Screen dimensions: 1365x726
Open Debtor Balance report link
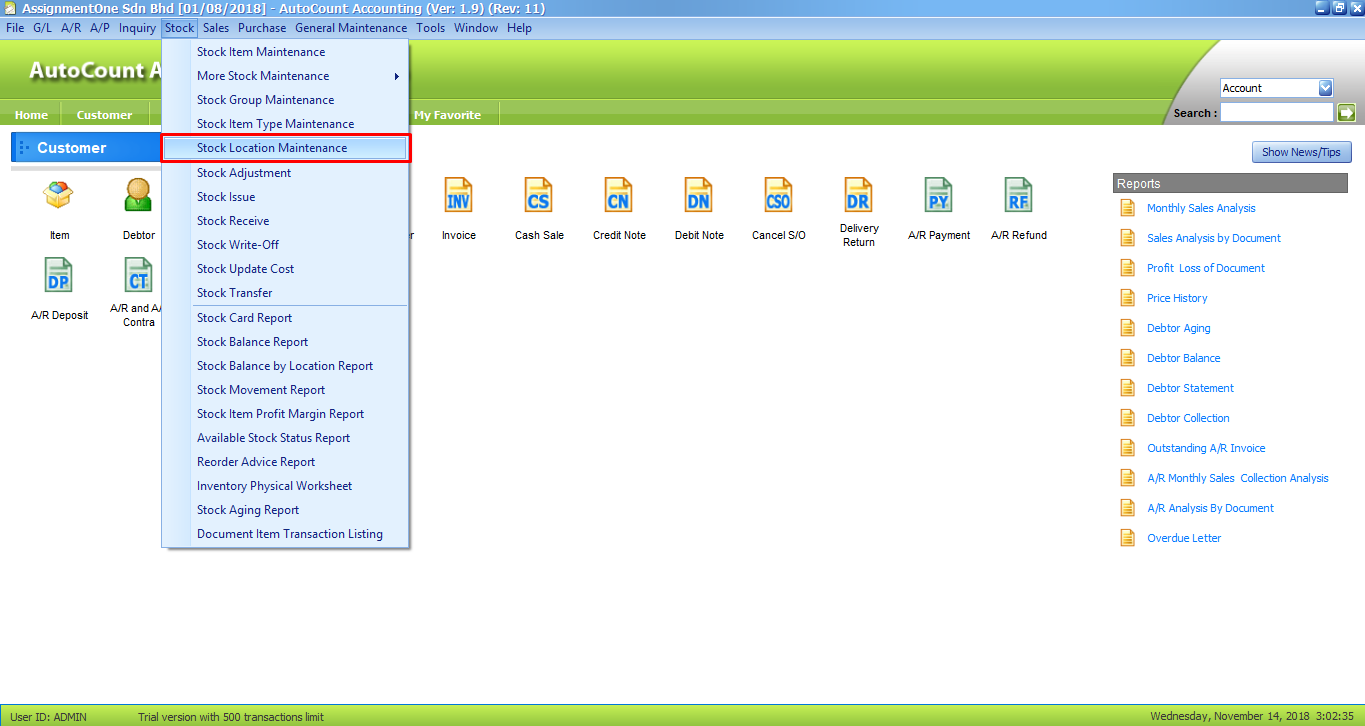[1184, 358]
